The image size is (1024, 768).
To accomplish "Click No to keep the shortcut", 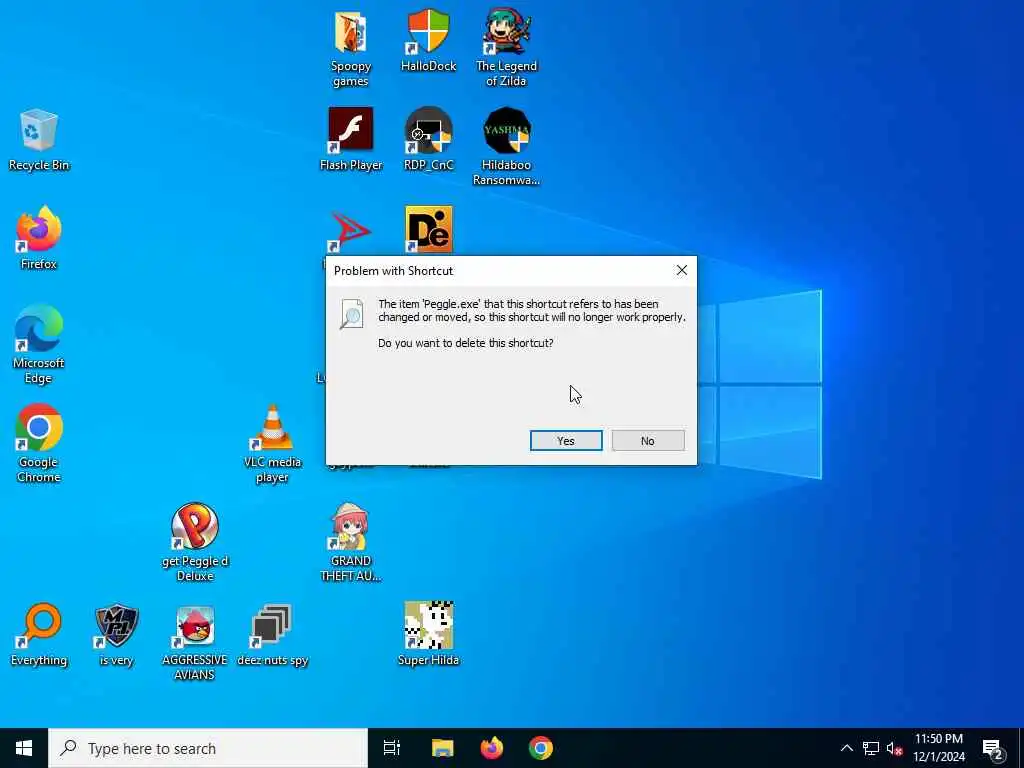I will point(648,441).
